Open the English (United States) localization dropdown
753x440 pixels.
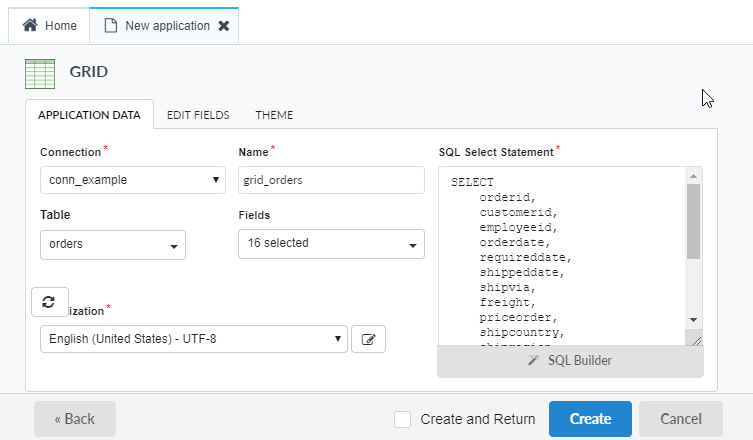point(194,339)
